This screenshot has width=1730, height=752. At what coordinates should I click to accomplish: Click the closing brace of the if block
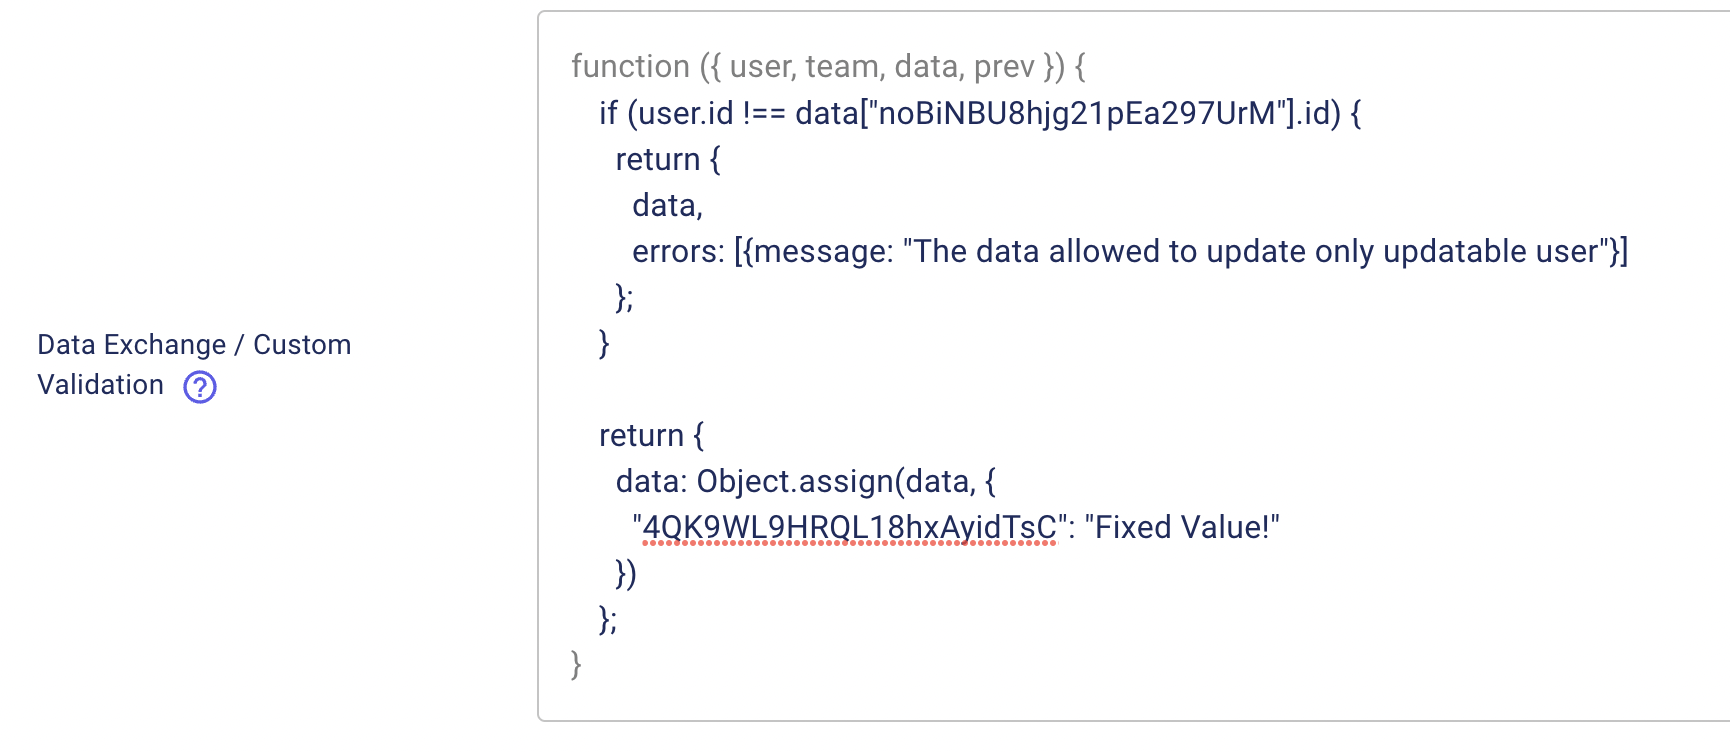604,343
